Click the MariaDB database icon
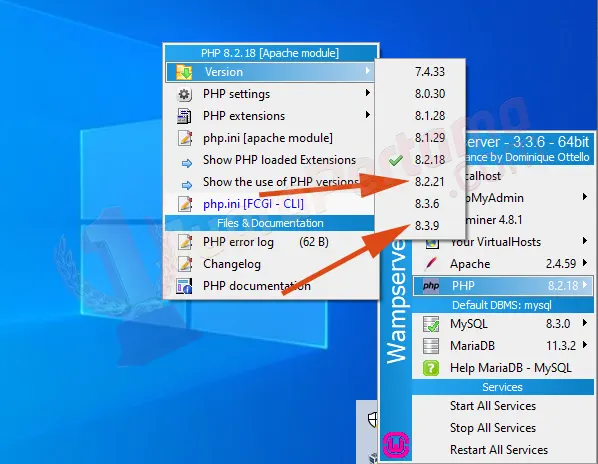Image resolution: width=598 pixels, height=464 pixels. pyautogui.click(x=431, y=346)
